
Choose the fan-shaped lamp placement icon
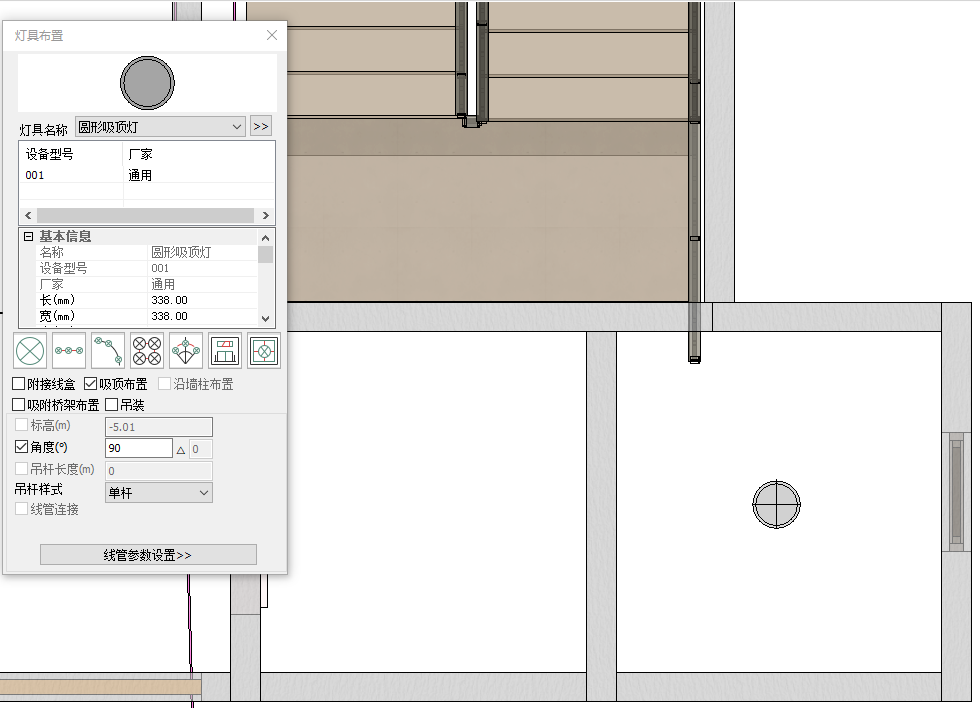[186, 351]
